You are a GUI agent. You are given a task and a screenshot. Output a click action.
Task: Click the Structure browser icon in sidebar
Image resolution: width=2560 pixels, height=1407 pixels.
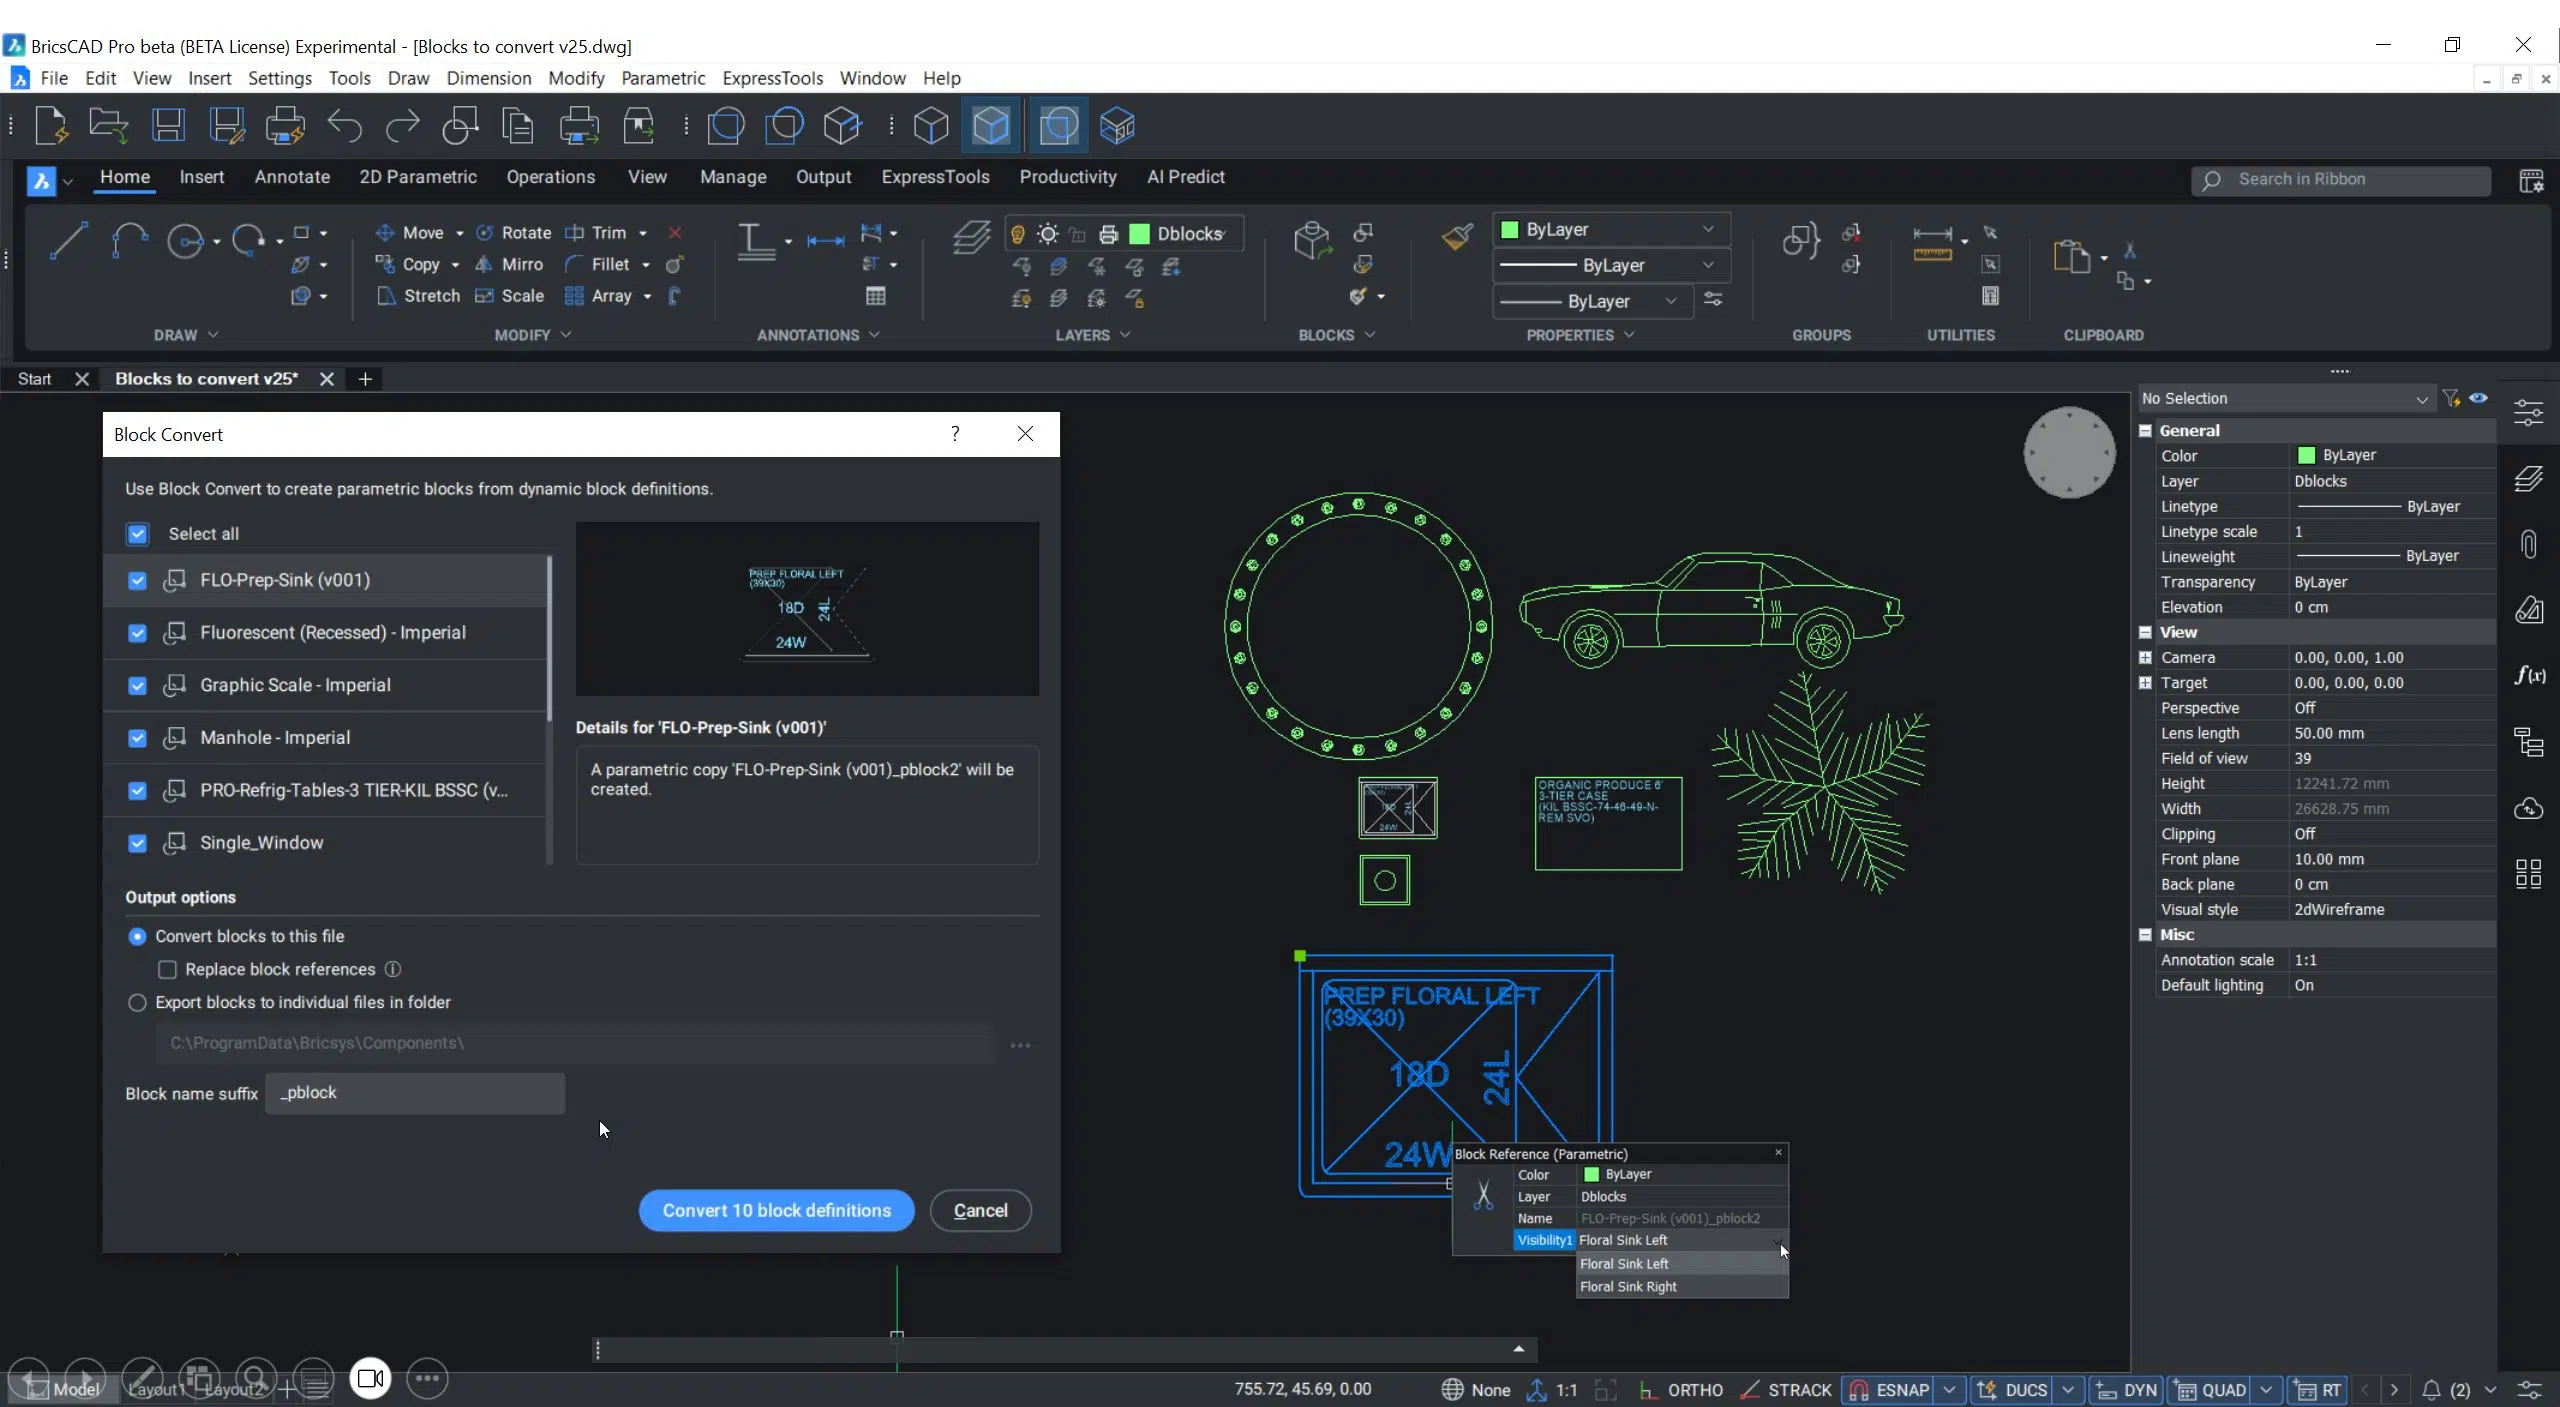pos(2531,742)
